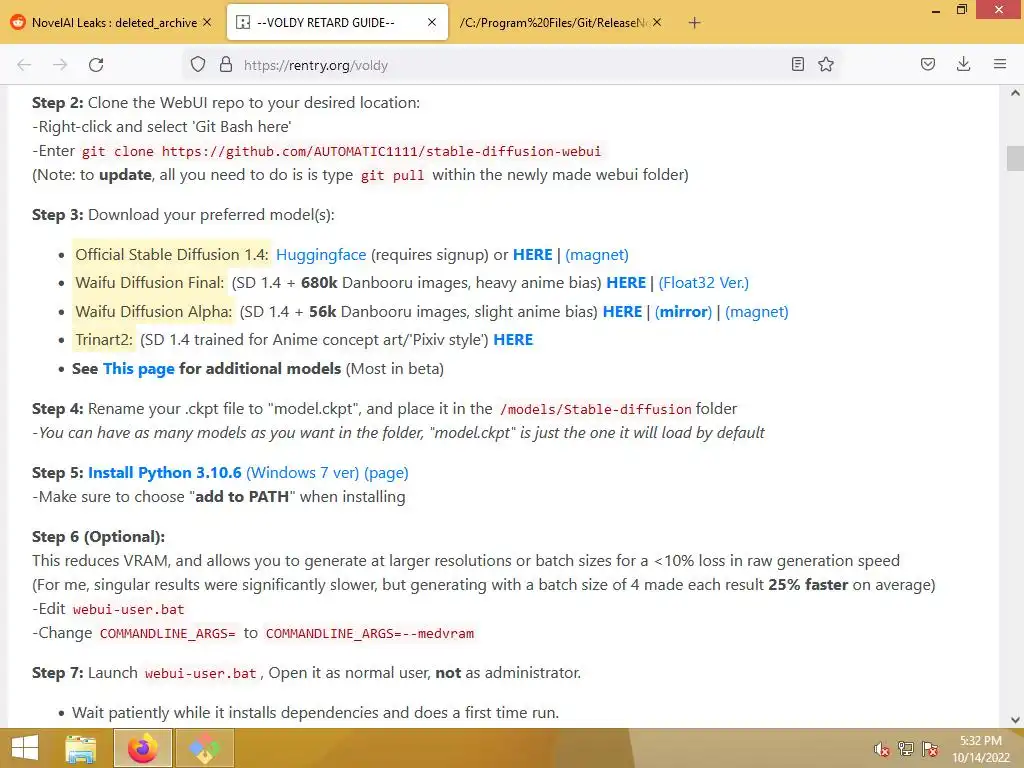Image resolution: width=1024 pixels, height=768 pixels.
Task: Open the Huggingface link
Action: pyautogui.click(x=321, y=255)
